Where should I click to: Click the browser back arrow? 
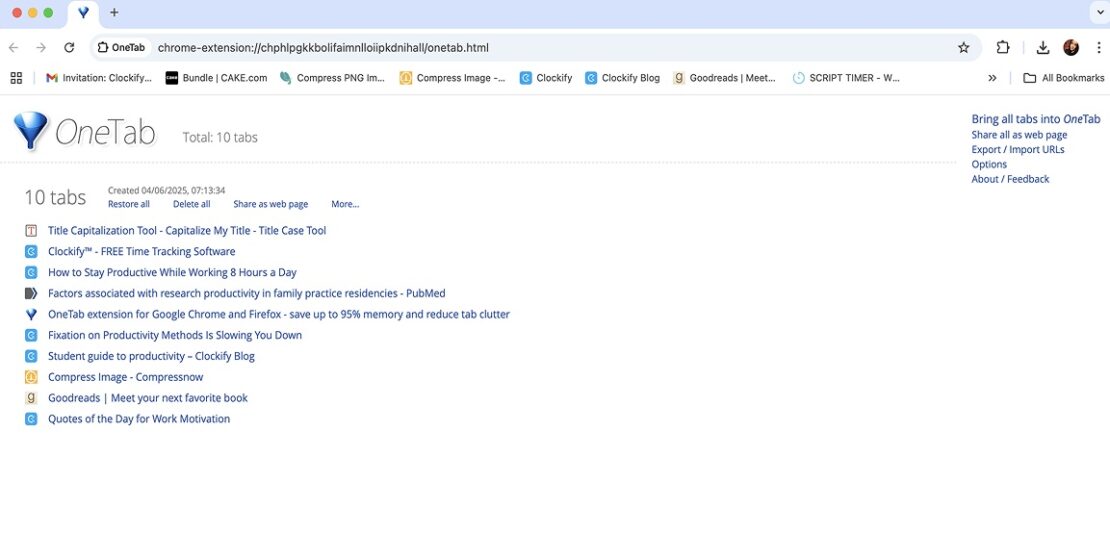tap(13, 47)
